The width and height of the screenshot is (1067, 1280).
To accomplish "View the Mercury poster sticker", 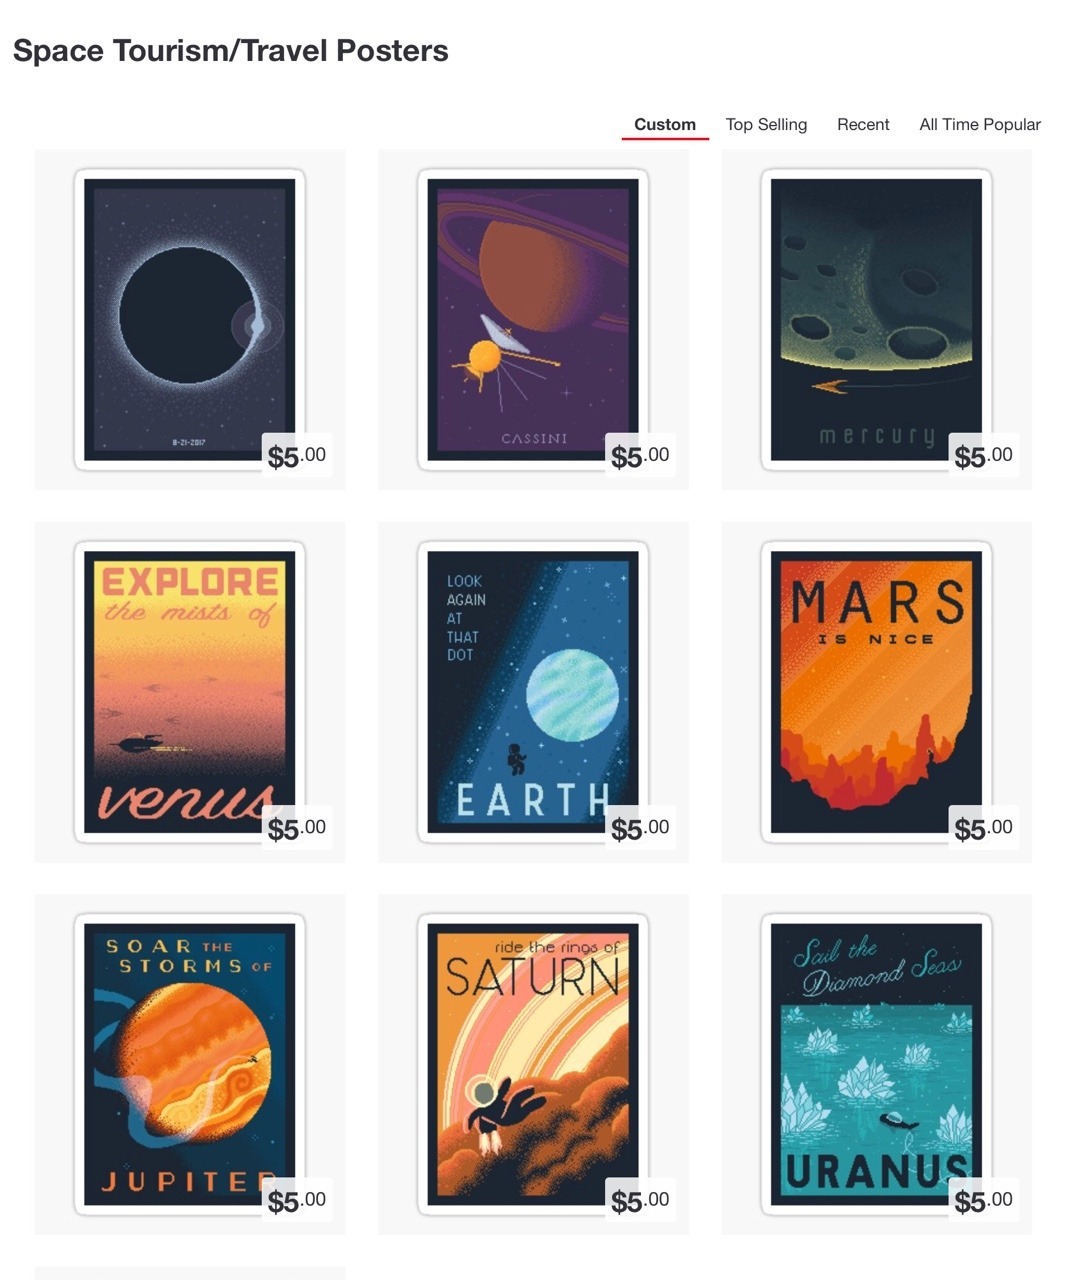I will point(877,320).
